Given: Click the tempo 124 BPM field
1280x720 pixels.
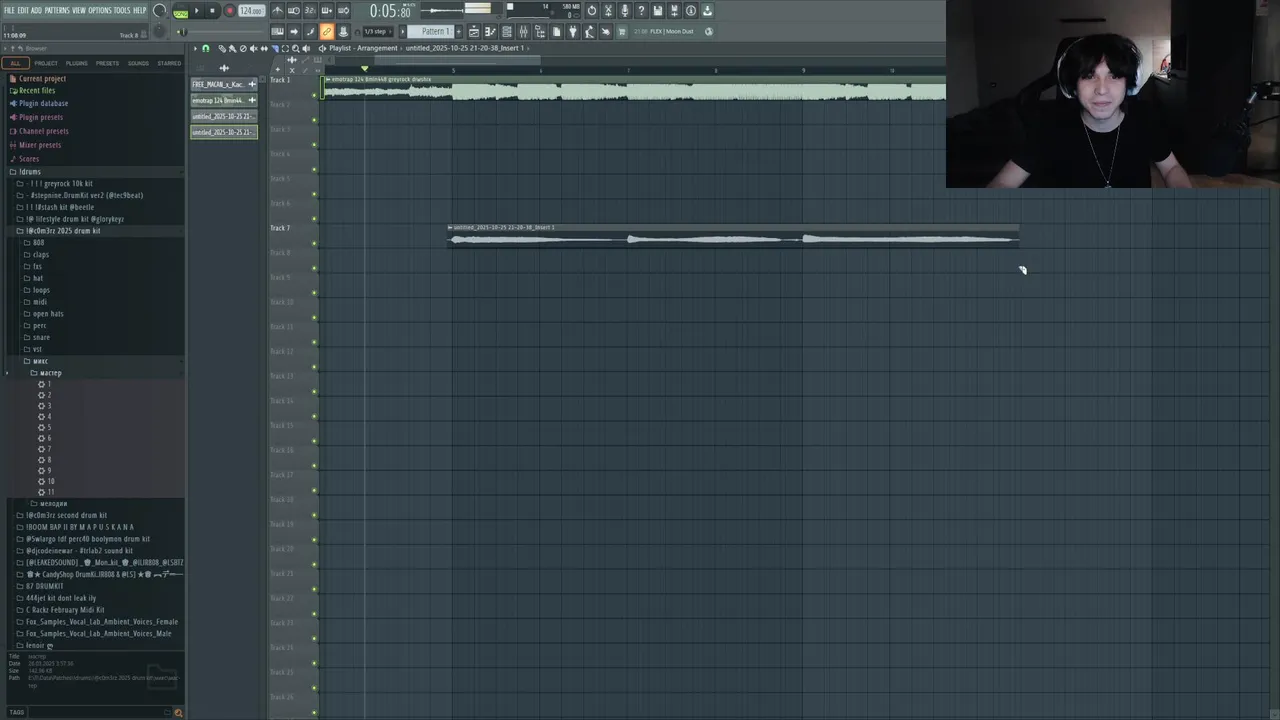Looking at the screenshot, I should tap(251, 11).
